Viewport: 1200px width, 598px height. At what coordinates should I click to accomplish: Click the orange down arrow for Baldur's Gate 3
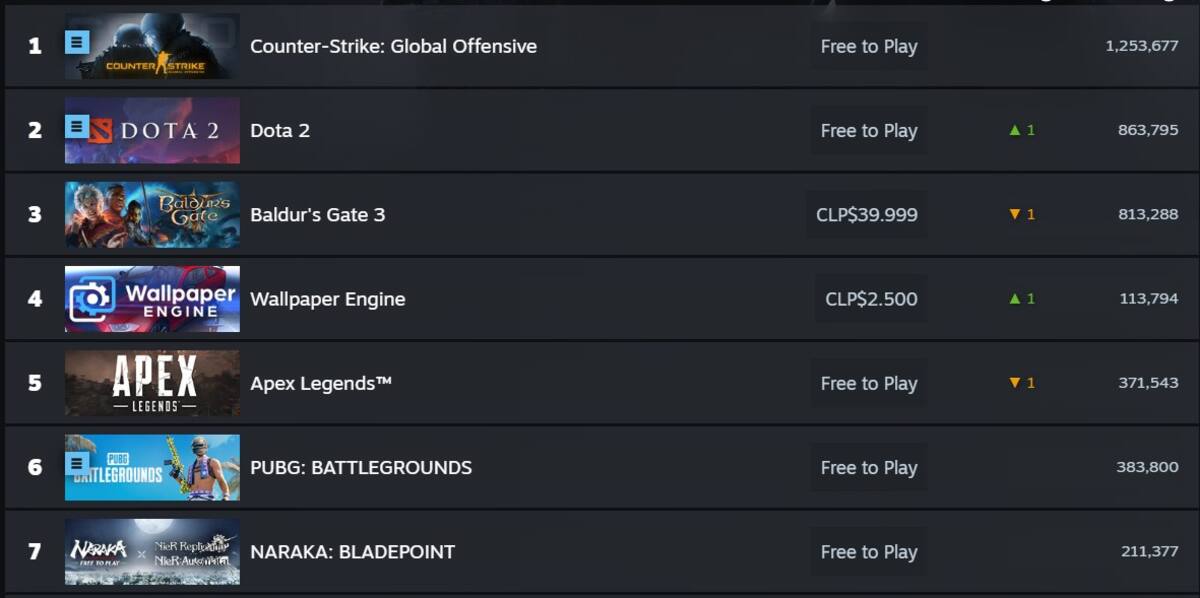(x=1014, y=215)
